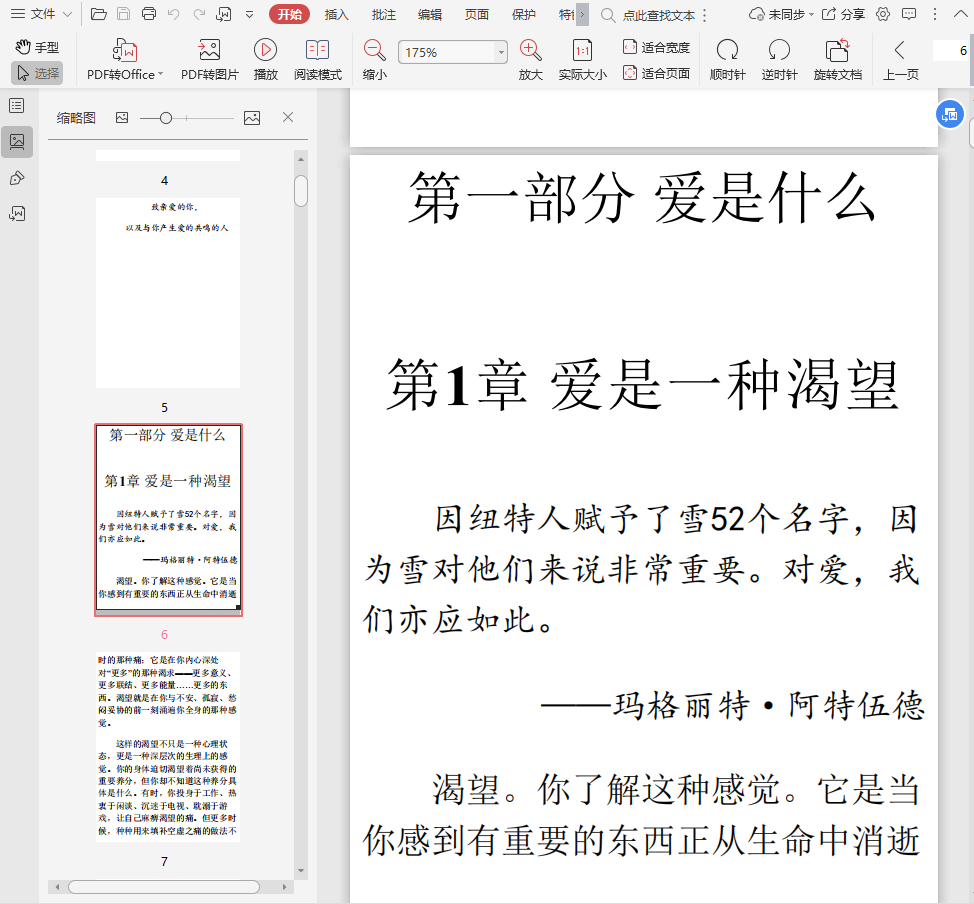Open the 175% zoom level dropdown
Image resolution: width=974 pixels, height=904 pixels.
[501, 52]
